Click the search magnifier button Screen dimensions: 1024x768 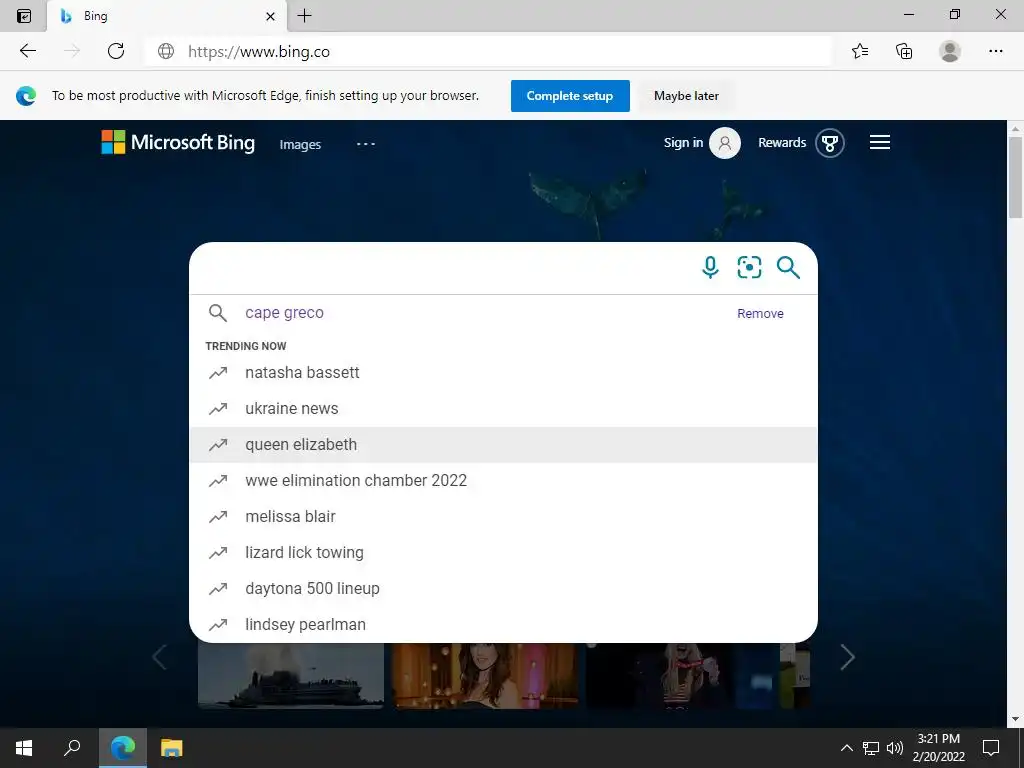pyautogui.click(x=788, y=267)
